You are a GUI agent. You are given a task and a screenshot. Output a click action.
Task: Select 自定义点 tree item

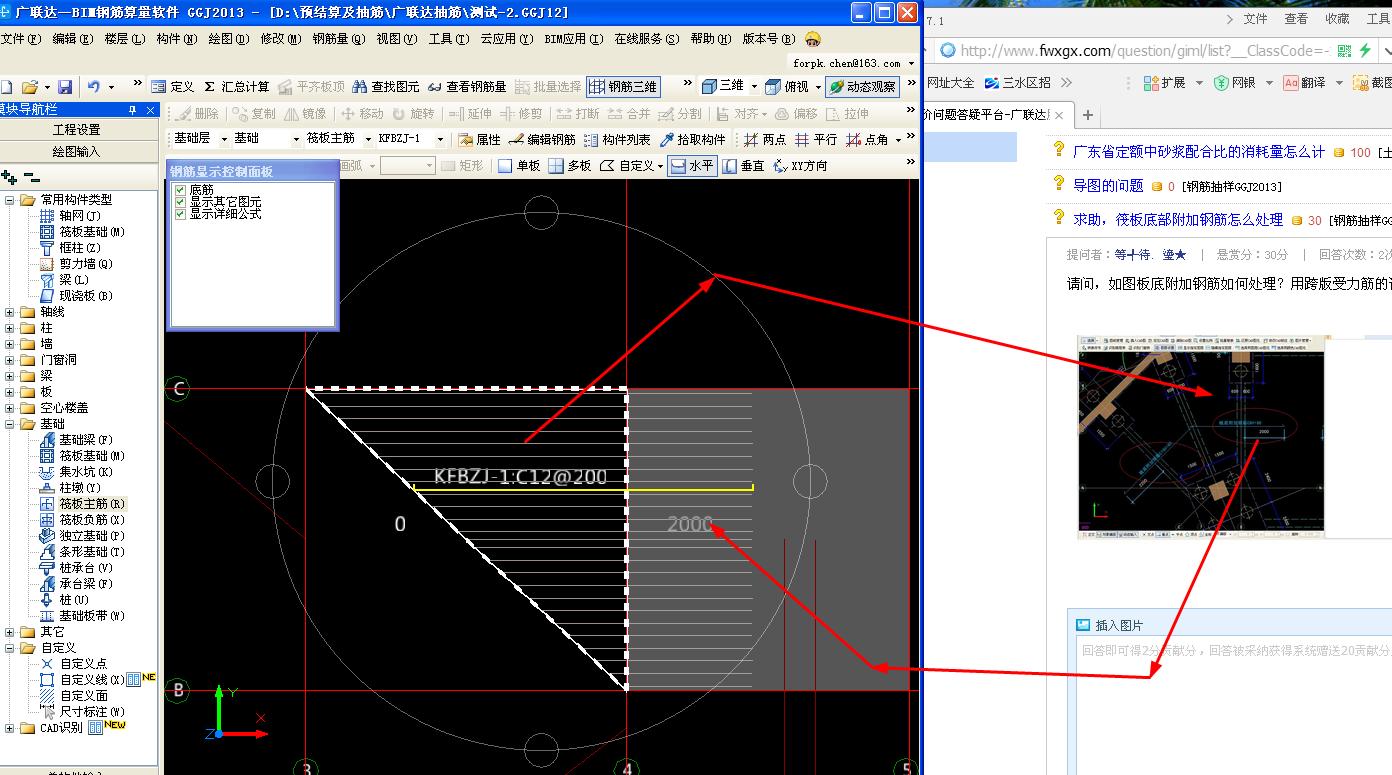coord(73,664)
